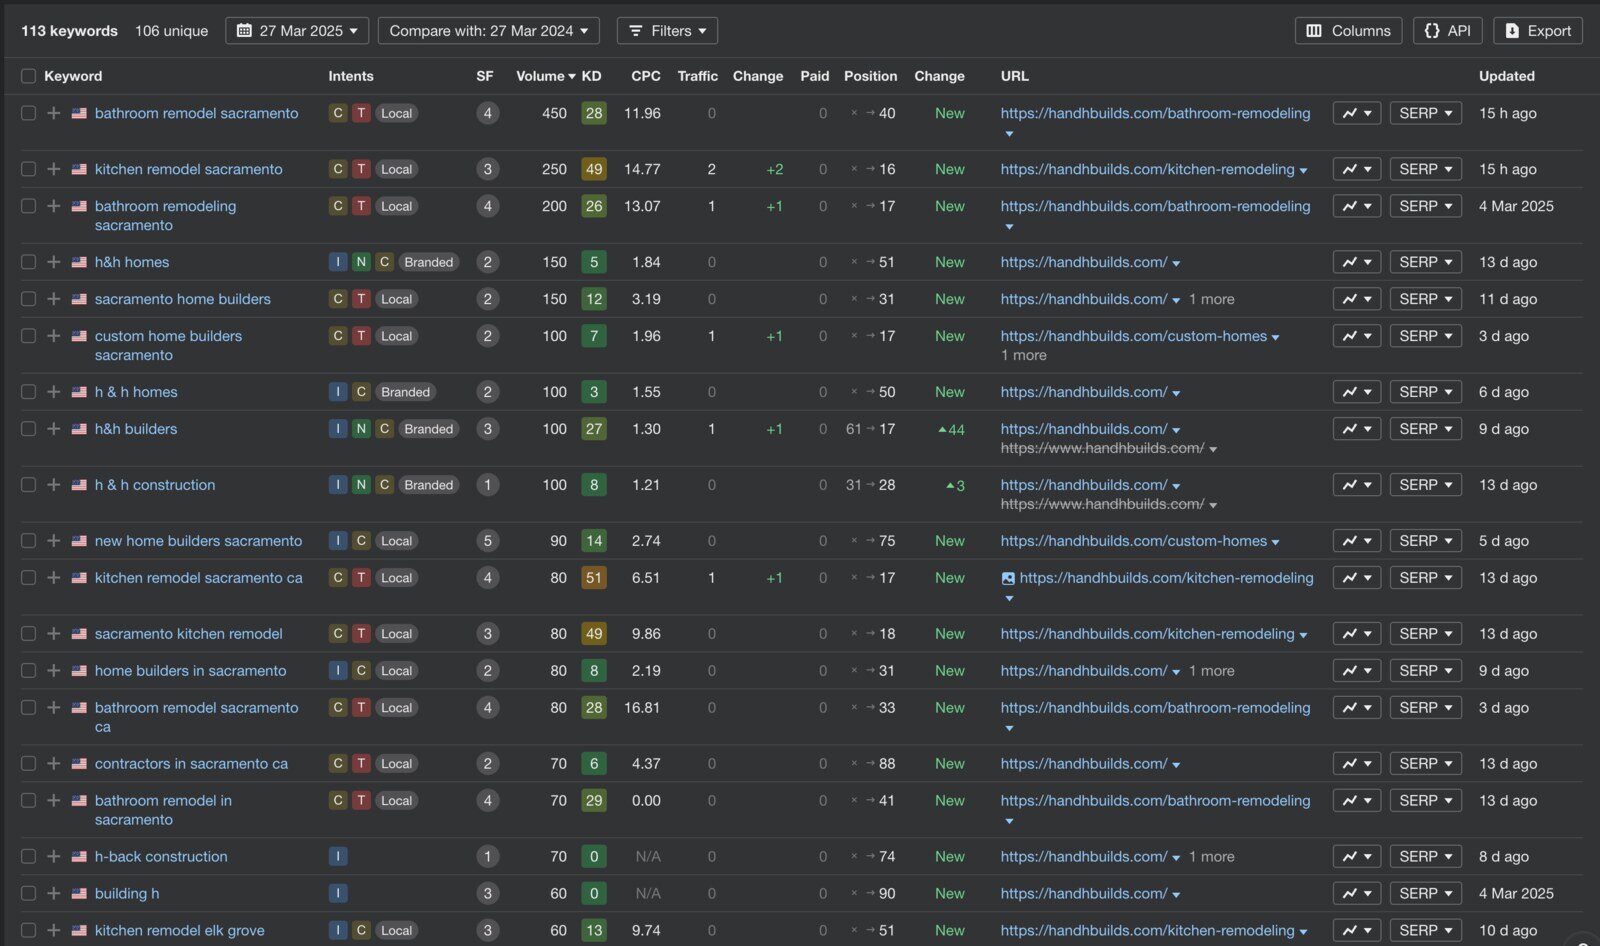The width and height of the screenshot is (1600, 946).
Task: Select the checkbox for 'h & h construction'
Action: pyautogui.click(x=28, y=485)
